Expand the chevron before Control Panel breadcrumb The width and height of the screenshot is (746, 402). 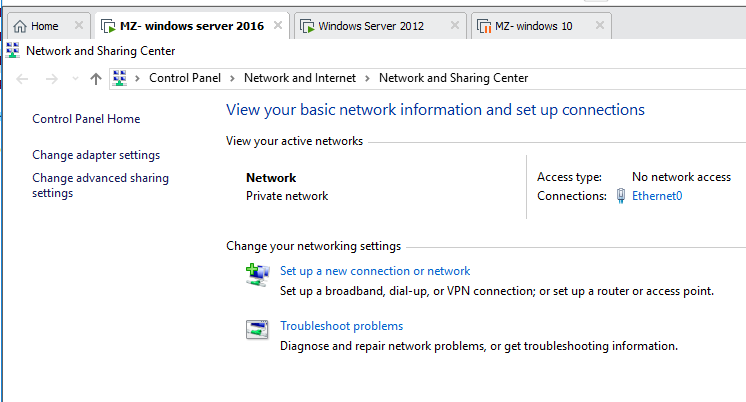pos(137,78)
